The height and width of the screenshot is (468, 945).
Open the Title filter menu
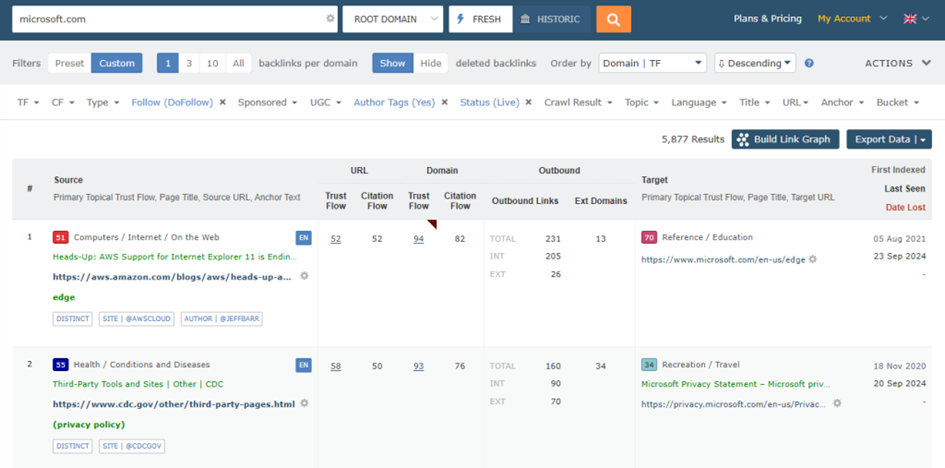[x=755, y=102]
